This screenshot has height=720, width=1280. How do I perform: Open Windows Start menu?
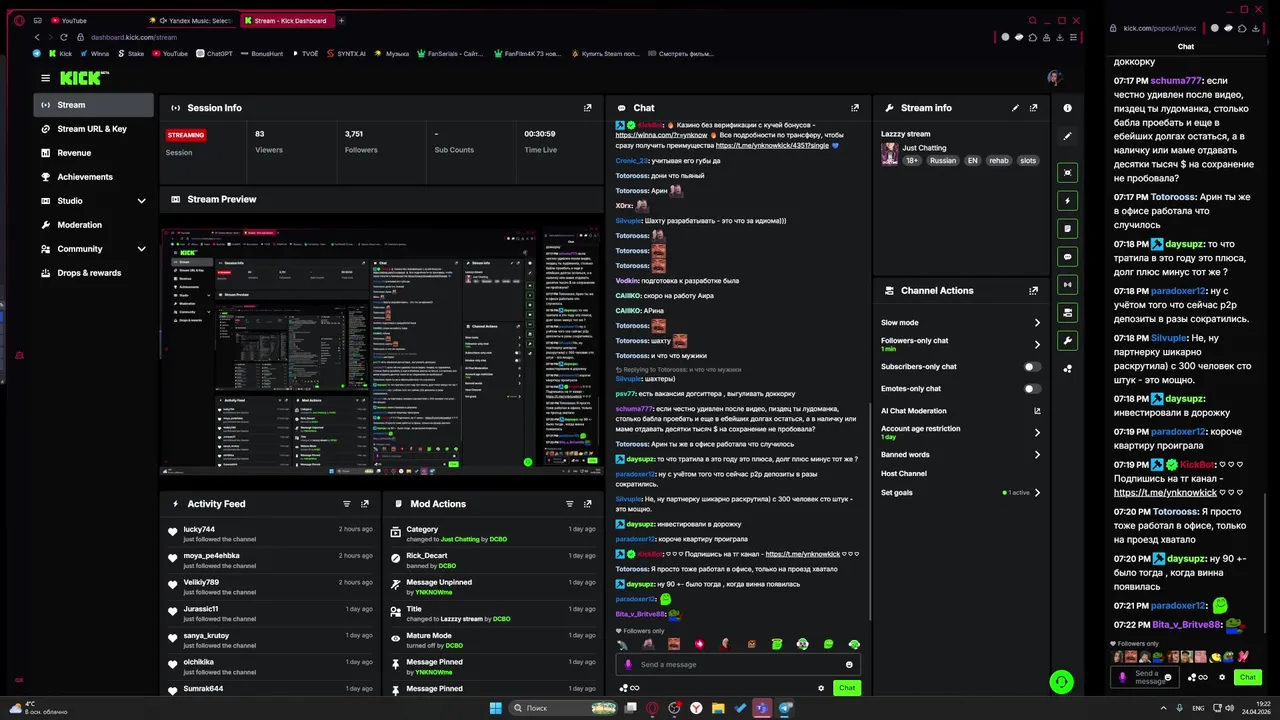coord(495,708)
